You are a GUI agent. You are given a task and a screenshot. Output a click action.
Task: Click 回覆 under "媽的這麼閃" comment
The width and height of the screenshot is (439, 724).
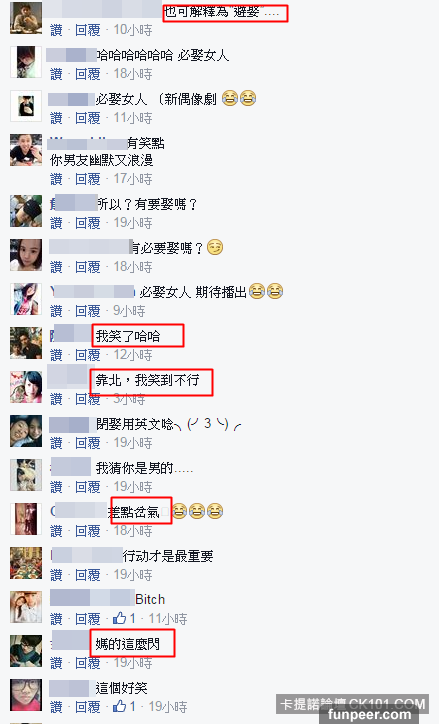88,663
